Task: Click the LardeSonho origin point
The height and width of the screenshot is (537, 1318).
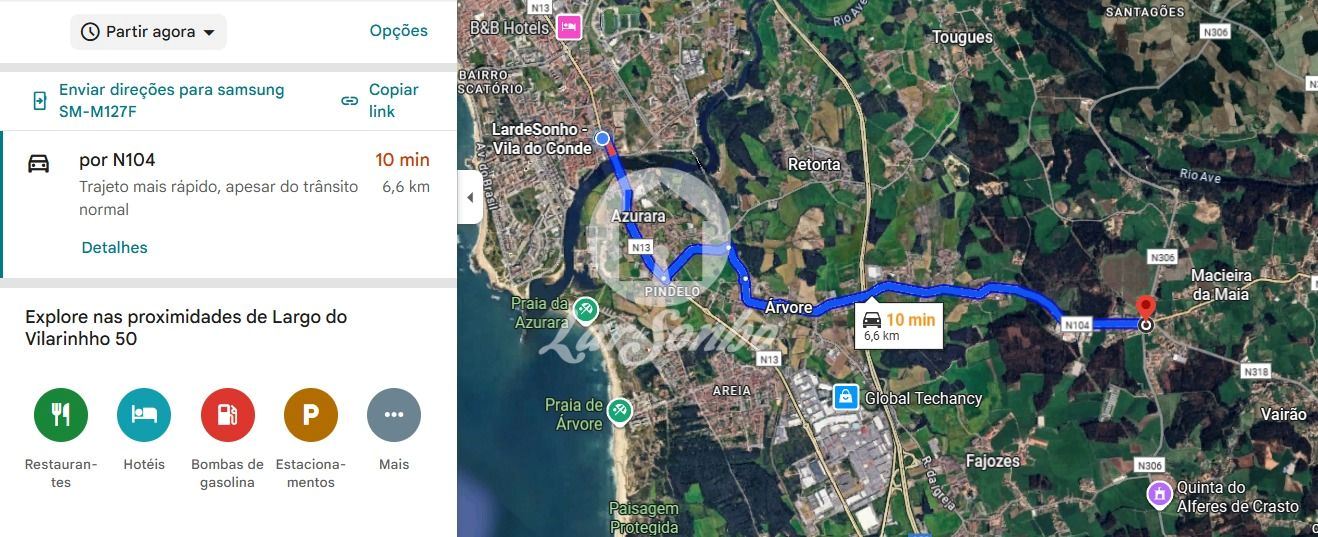Action: pyautogui.click(x=602, y=138)
